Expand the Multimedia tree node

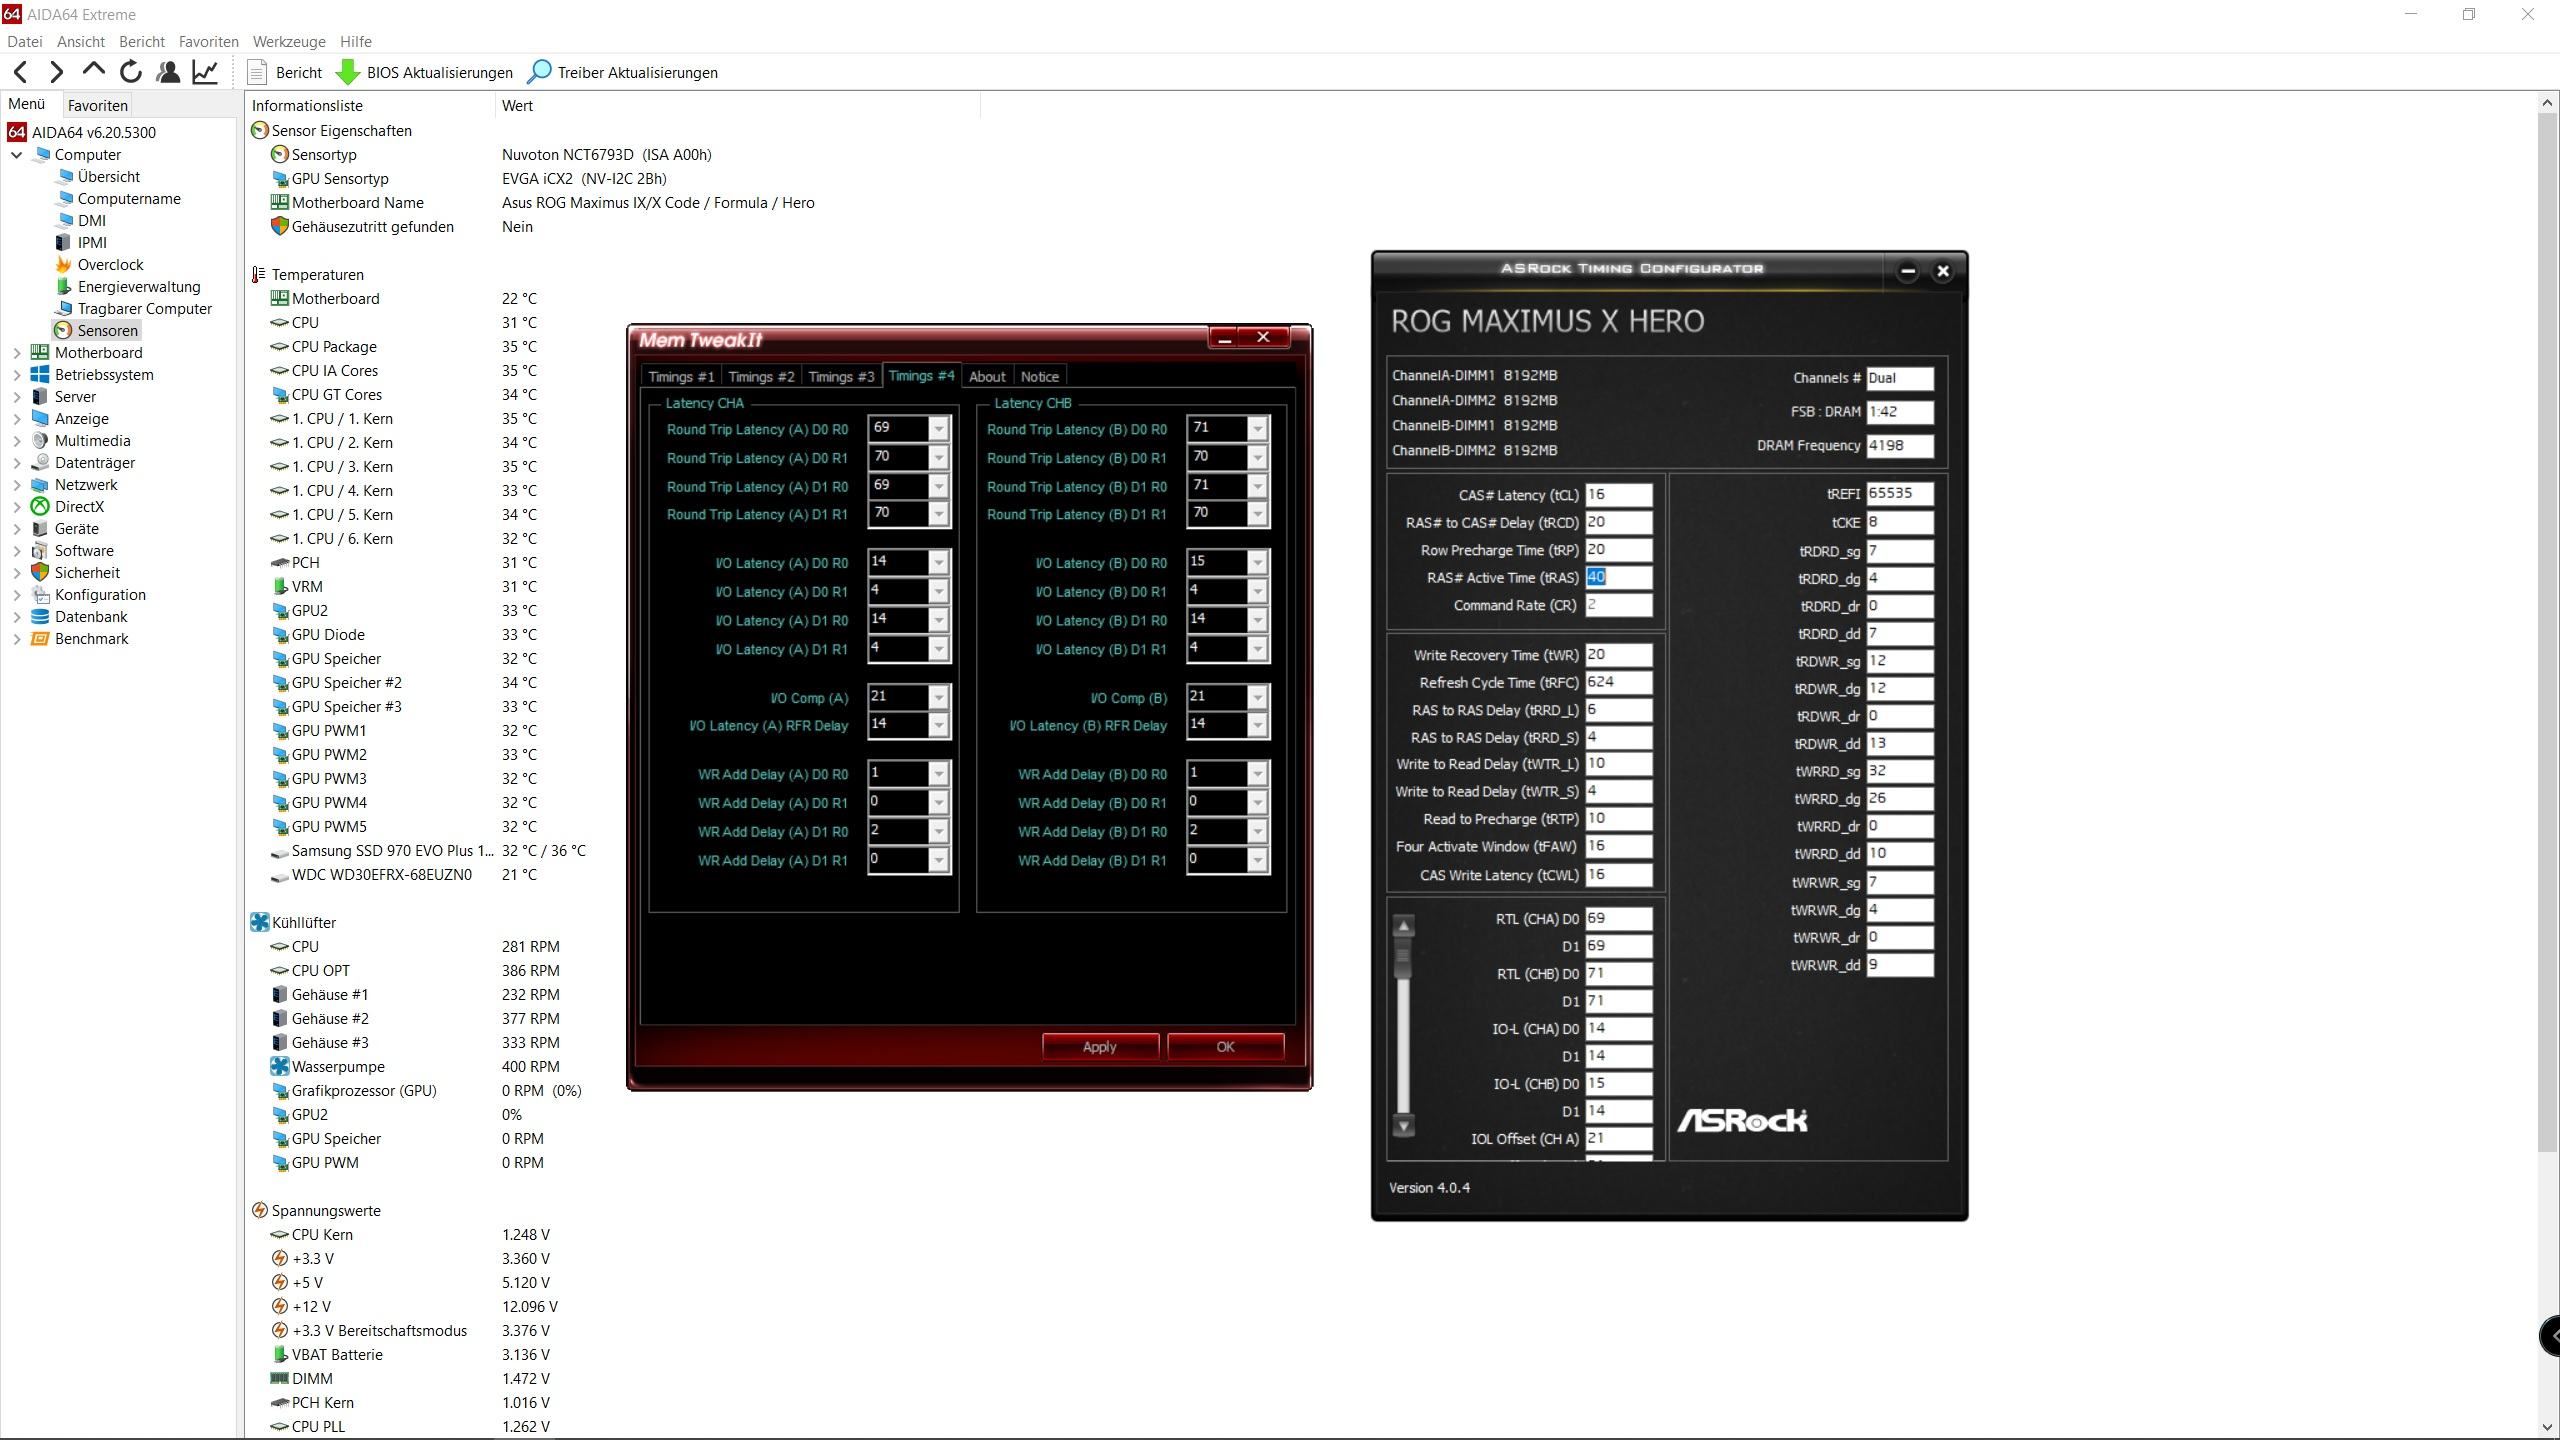click(x=16, y=441)
